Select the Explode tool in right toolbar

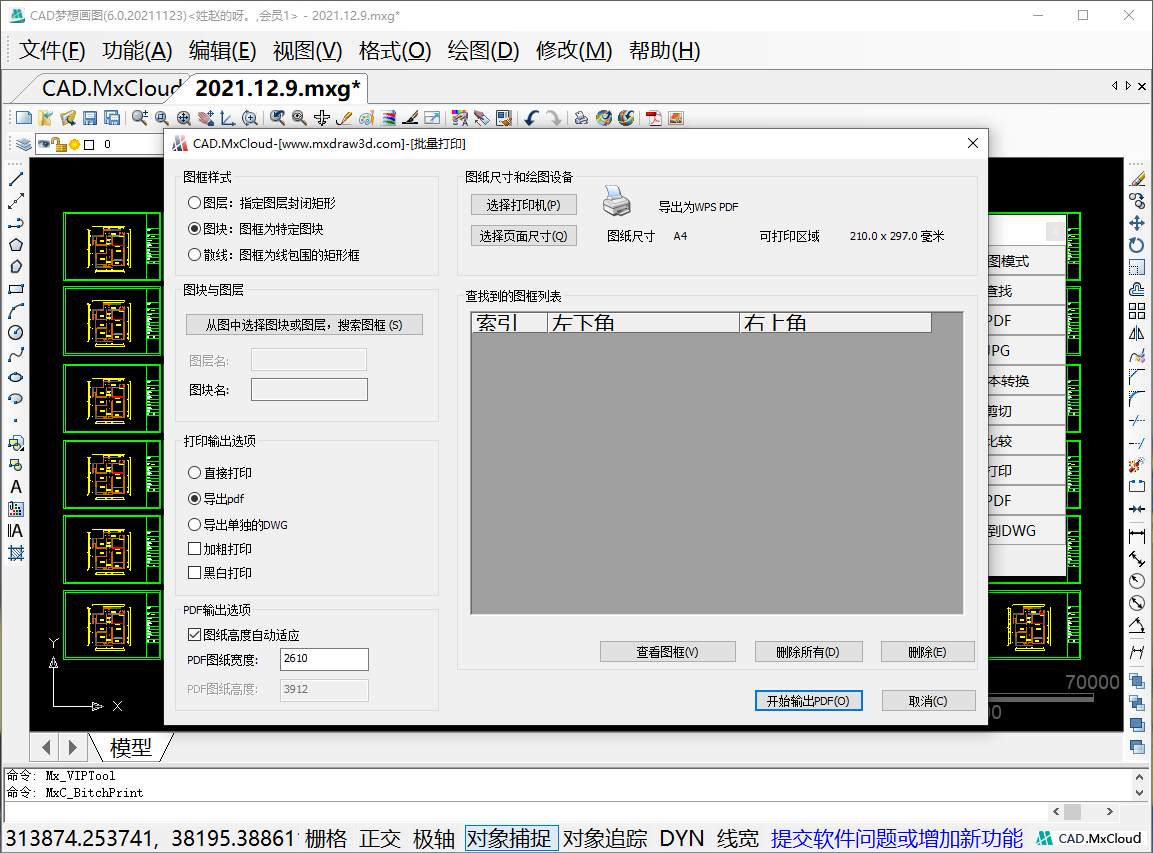click(1137, 465)
